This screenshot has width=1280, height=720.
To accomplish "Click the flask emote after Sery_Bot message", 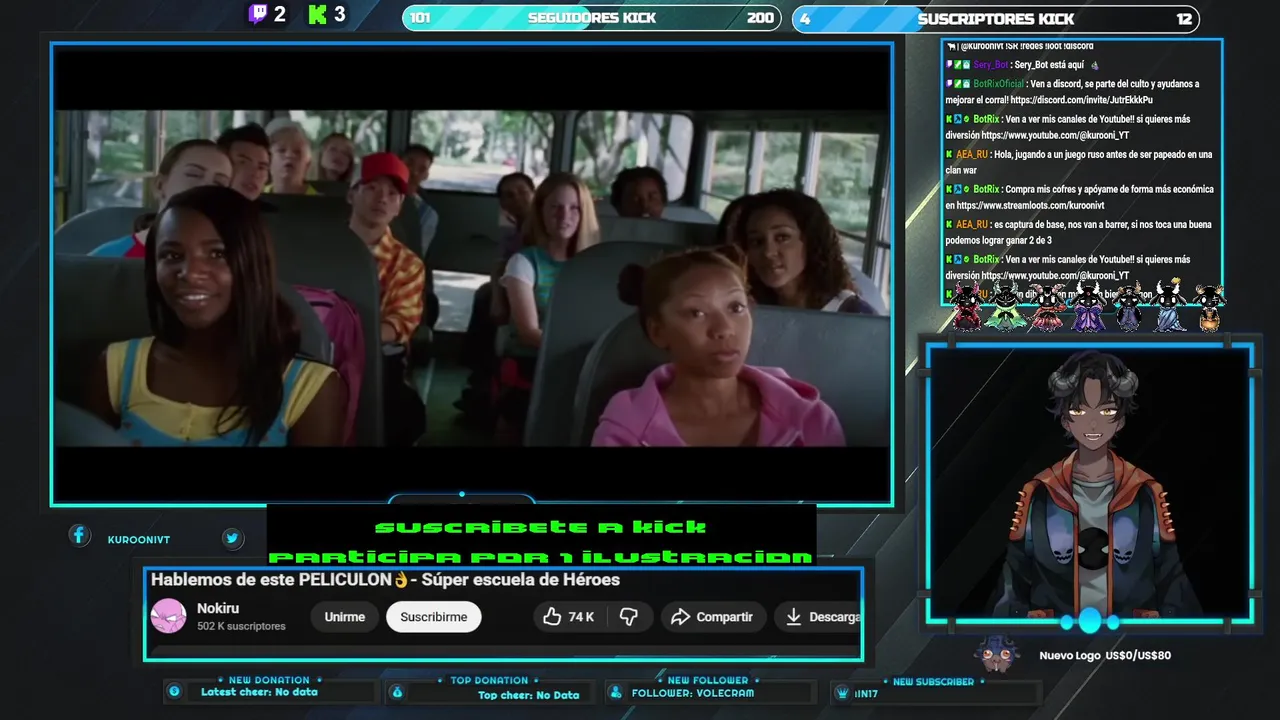I will 1094,65.
